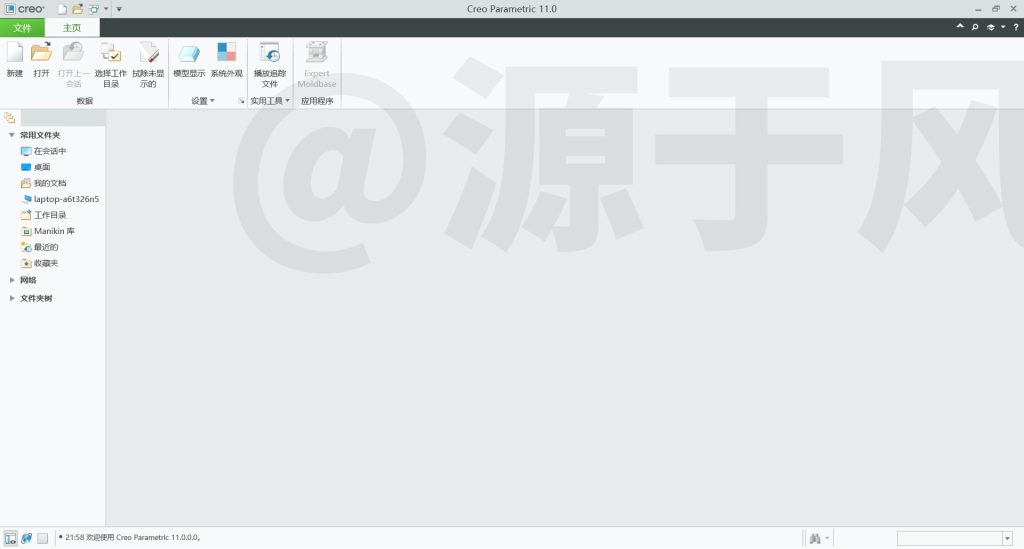Image resolution: width=1024 pixels, height=549 pixels.
Task: Open the windows icon dropdown arrow in quick access toolbar
Action: pyautogui.click(x=106, y=9)
